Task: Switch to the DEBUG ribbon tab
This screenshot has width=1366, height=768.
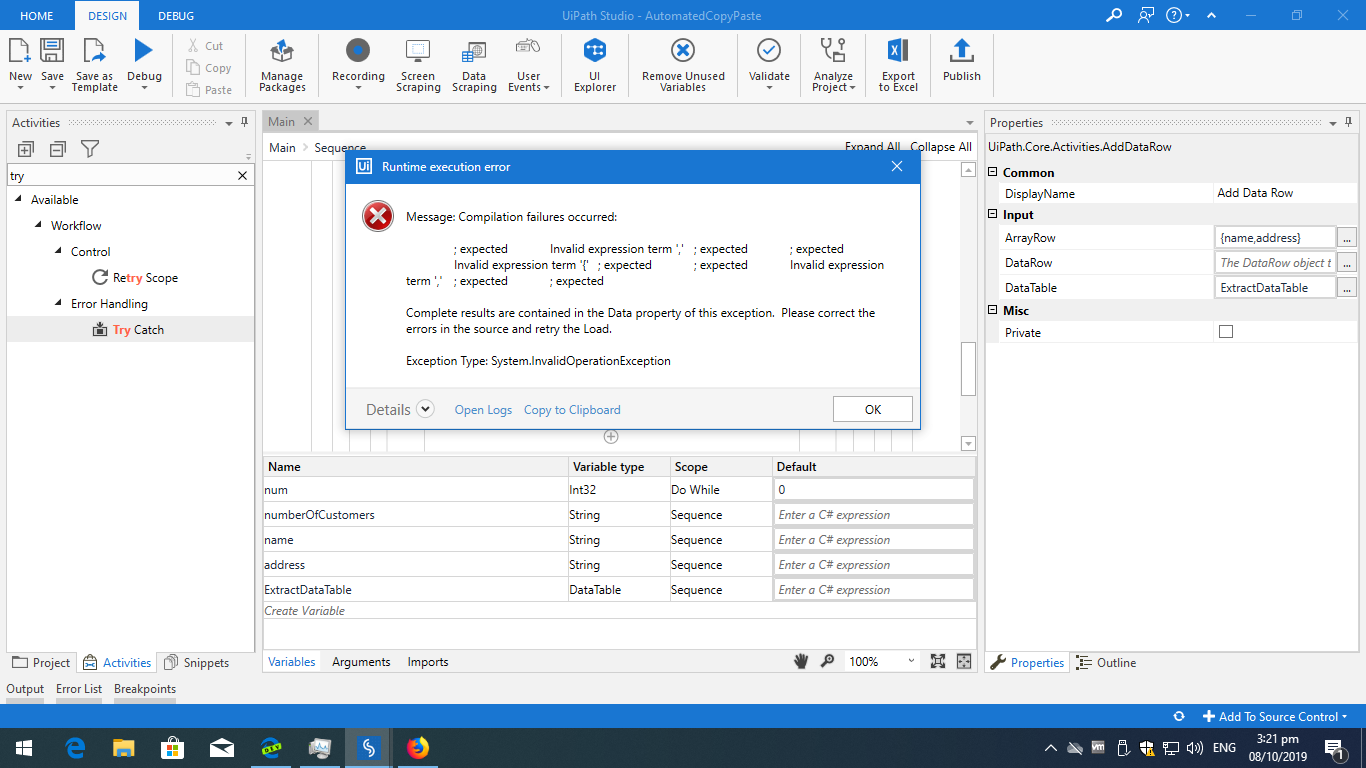Action: 176,15
